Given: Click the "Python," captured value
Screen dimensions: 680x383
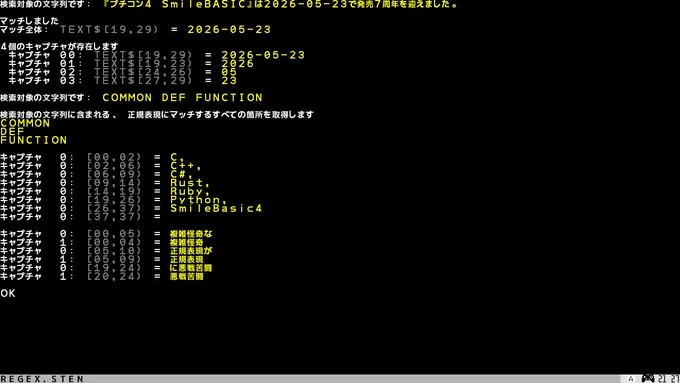Looking at the screenshot, I should point(199,200).
